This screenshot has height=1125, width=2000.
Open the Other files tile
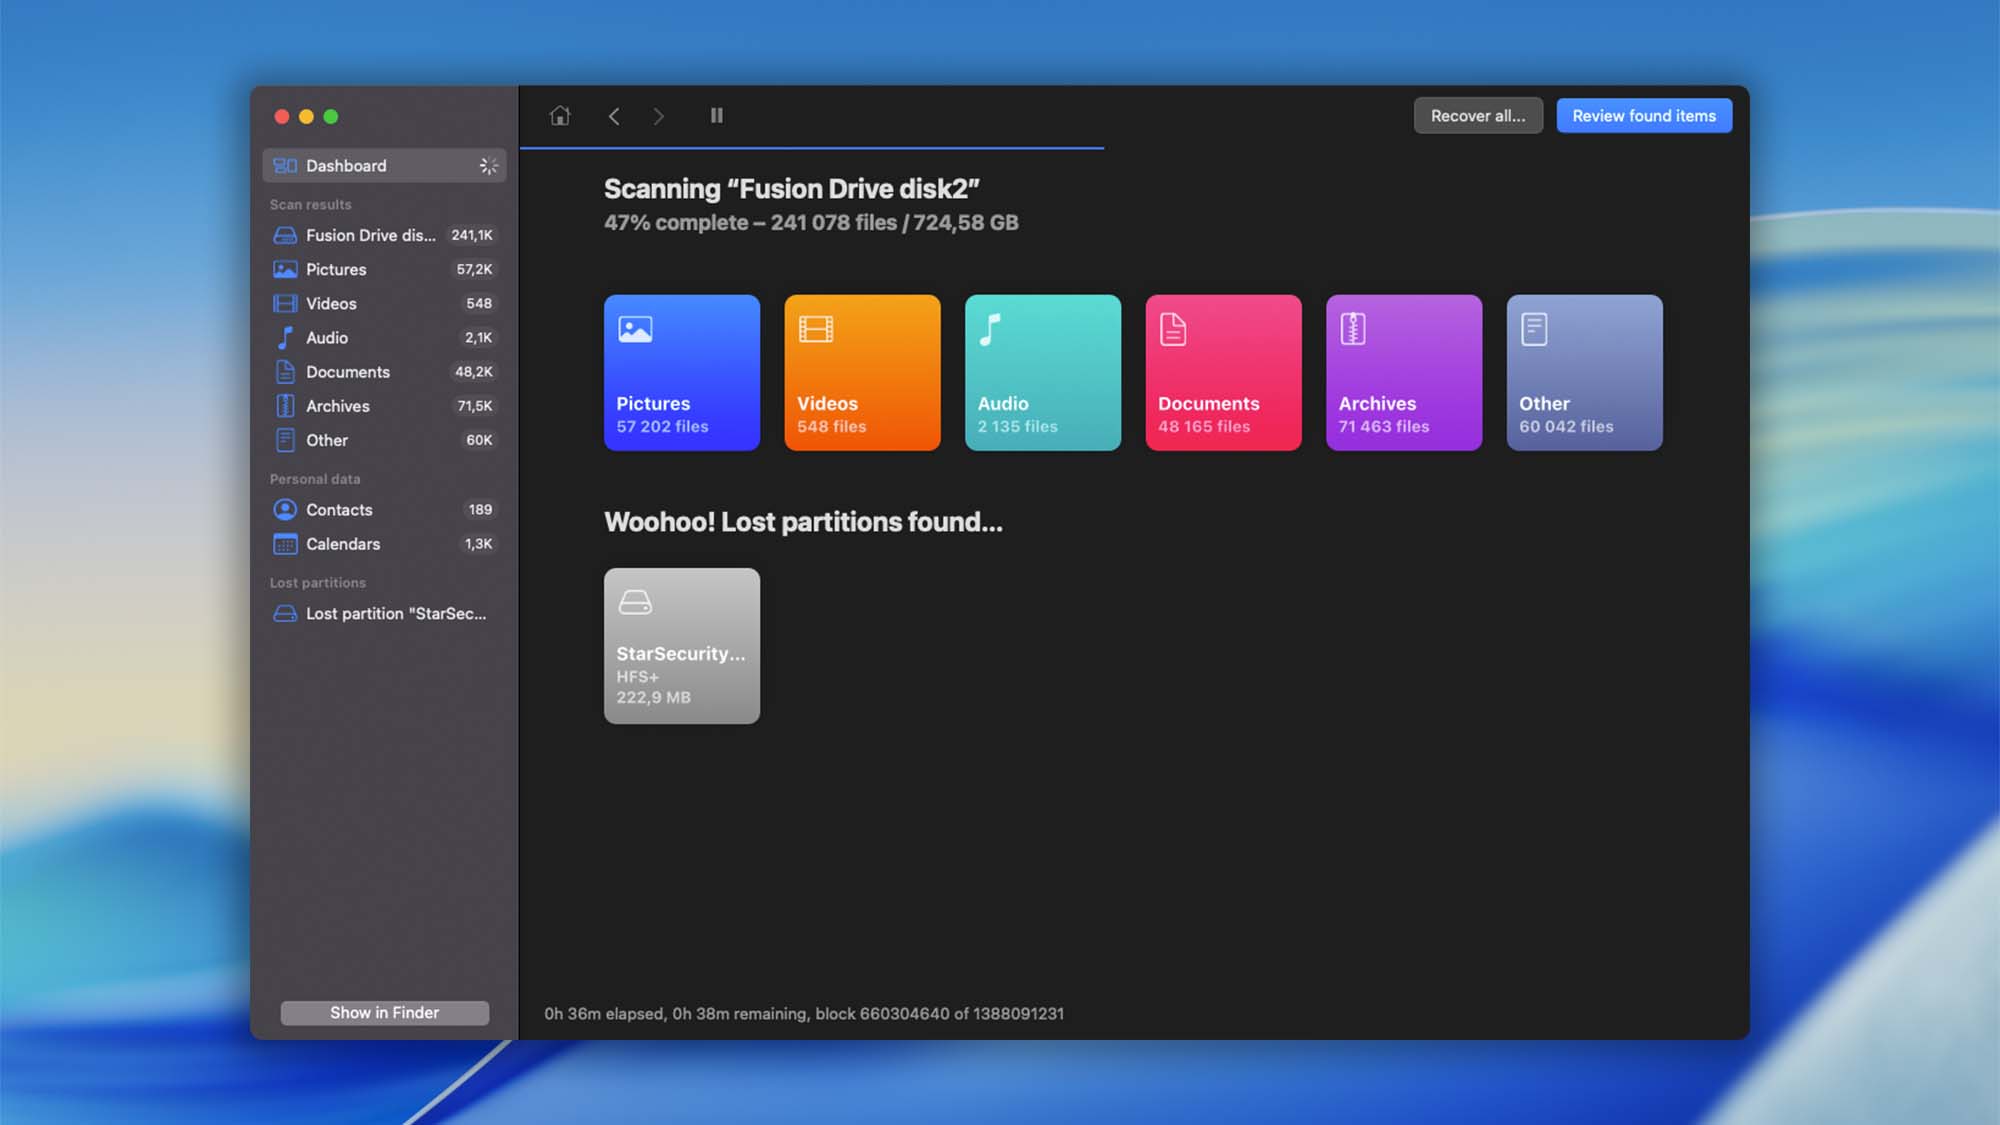pyautogui.click(x=1584, y=372)
